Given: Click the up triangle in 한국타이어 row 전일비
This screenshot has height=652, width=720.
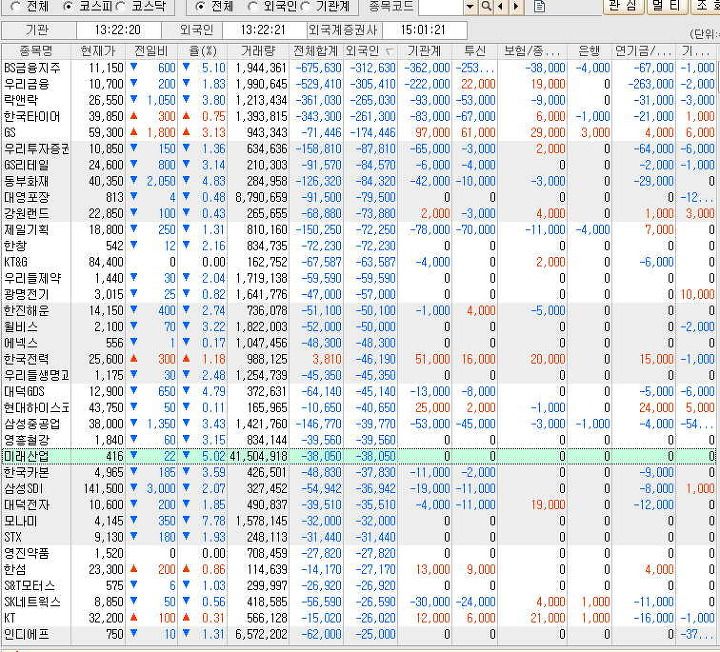Looking at the screenshot, I should click(134, 116).
